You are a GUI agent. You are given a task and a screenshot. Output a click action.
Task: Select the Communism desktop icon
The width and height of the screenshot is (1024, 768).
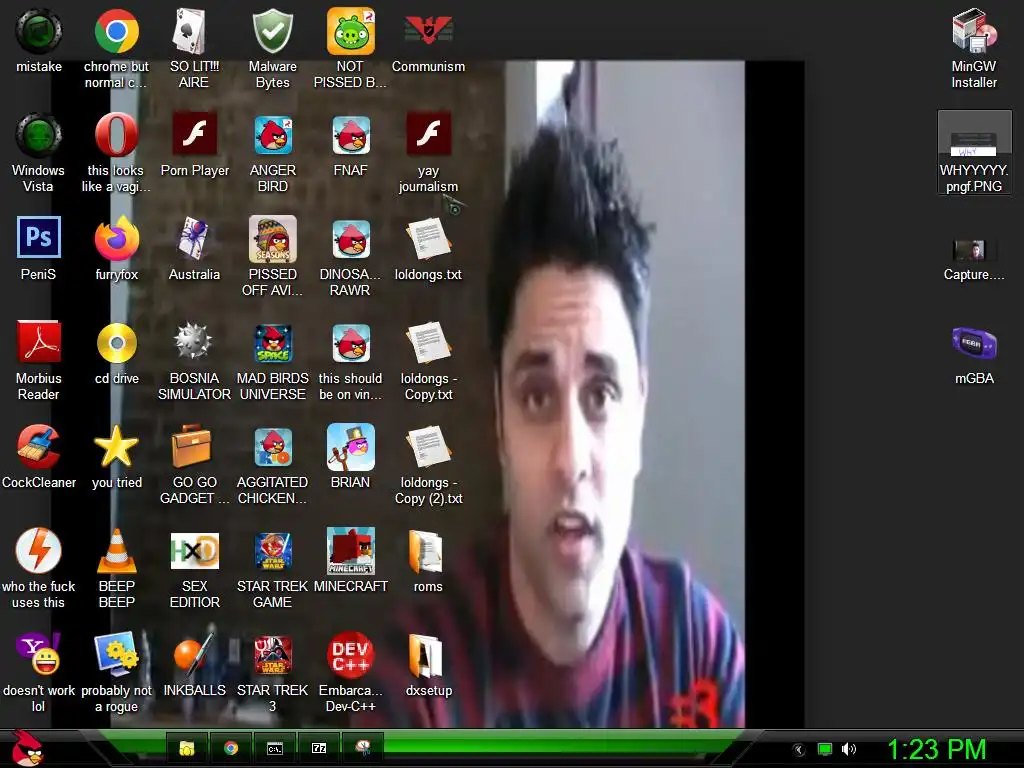click(428, 31)
